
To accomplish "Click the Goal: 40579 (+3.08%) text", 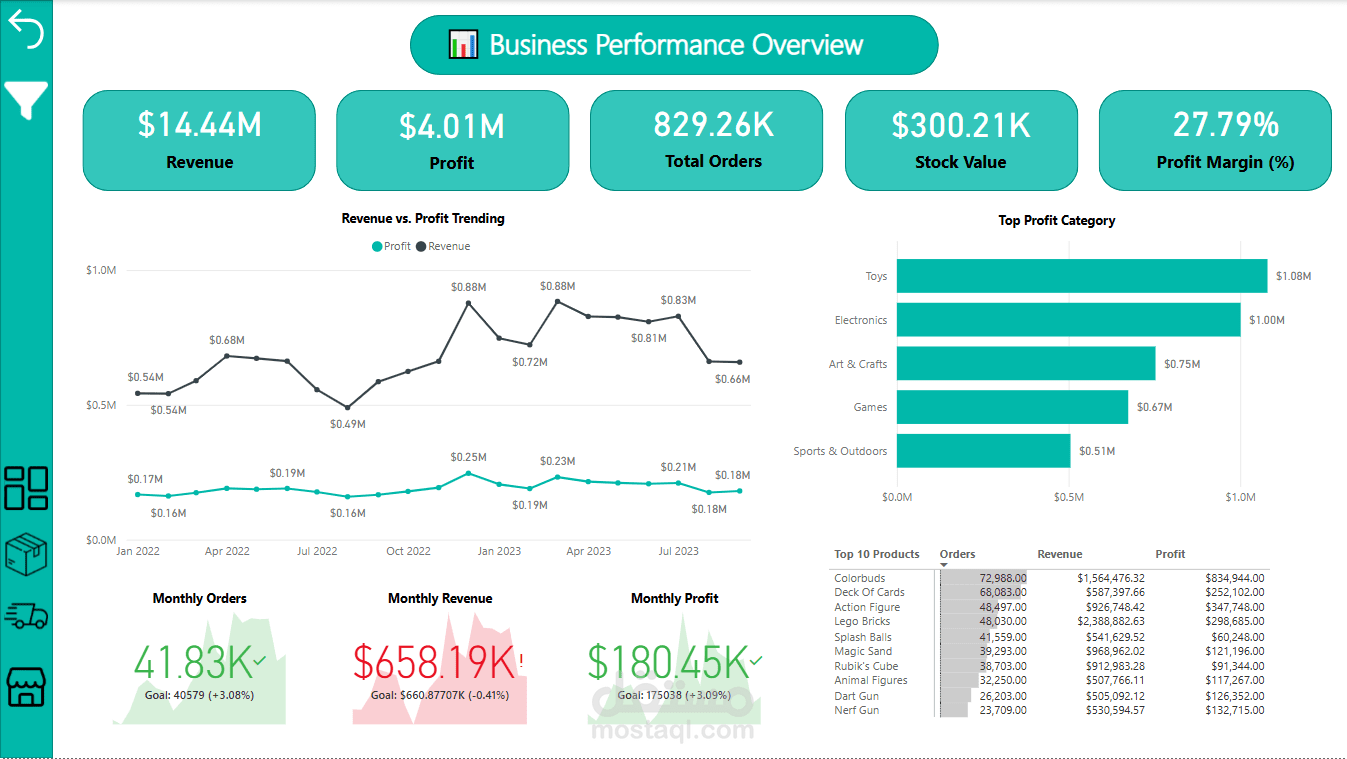I will 199,695.
